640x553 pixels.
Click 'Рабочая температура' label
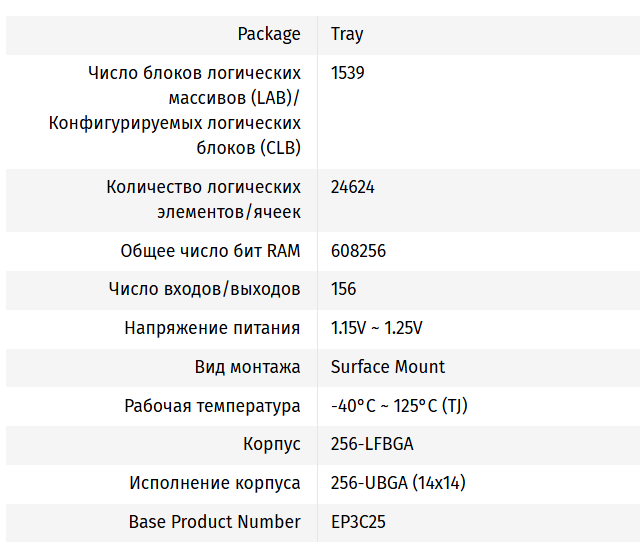tap(212, 406)
